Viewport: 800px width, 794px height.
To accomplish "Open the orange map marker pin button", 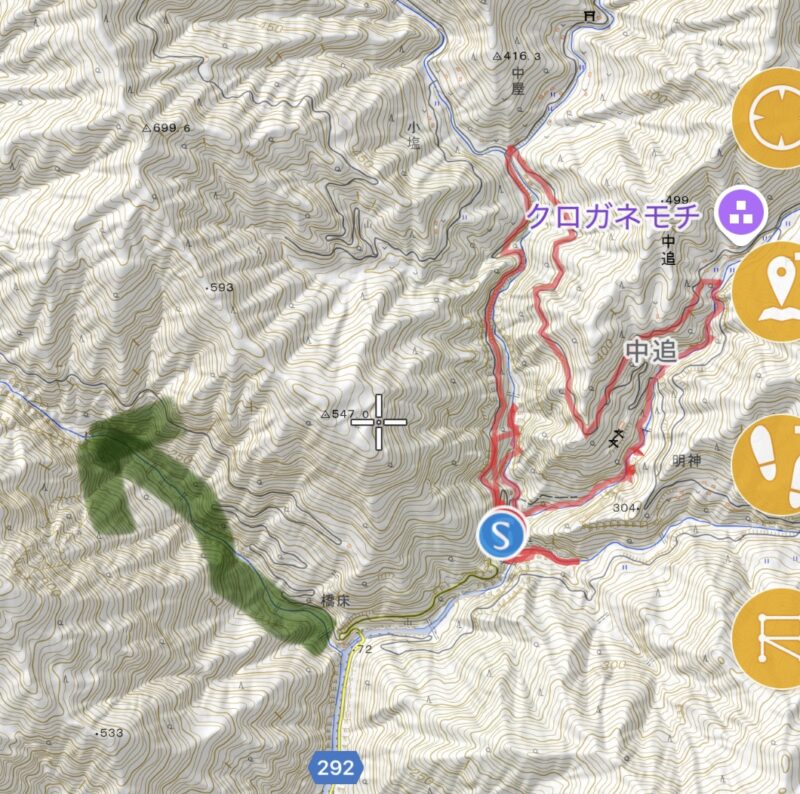I will pyautogui.click(x=770, y=292).
